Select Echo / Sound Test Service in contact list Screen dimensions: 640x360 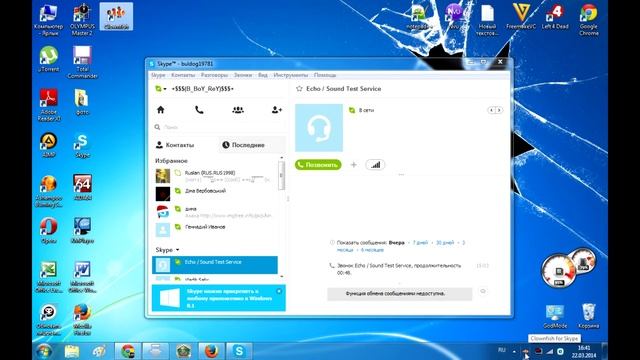tap(215, 265)
